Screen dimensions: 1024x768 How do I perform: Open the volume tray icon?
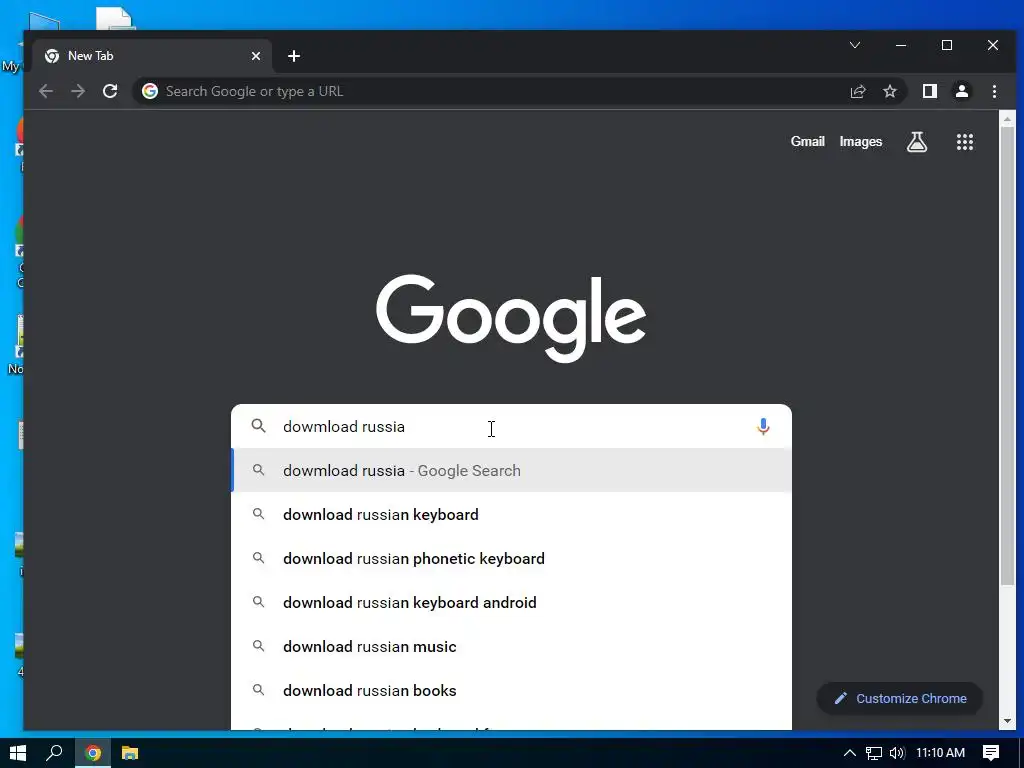click(897, 753)
